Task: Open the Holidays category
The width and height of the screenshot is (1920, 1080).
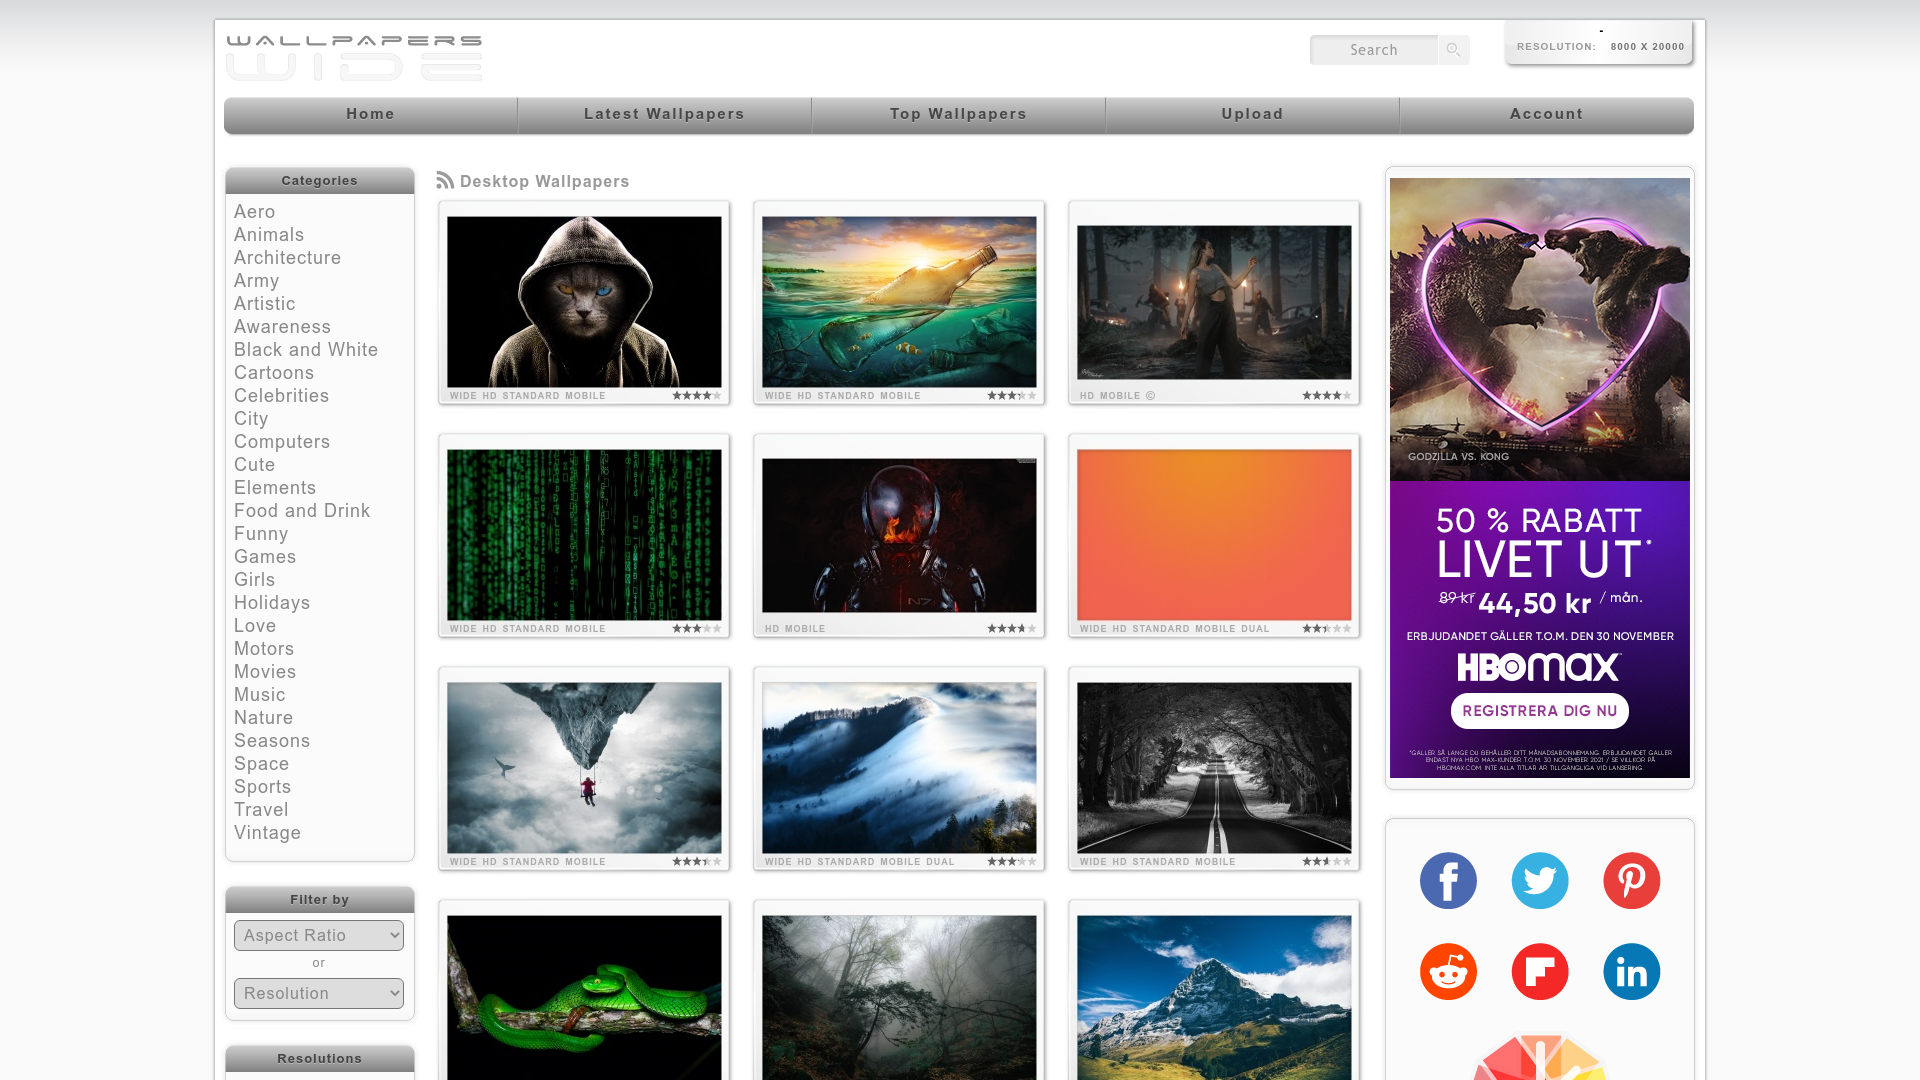Action: 272,603
